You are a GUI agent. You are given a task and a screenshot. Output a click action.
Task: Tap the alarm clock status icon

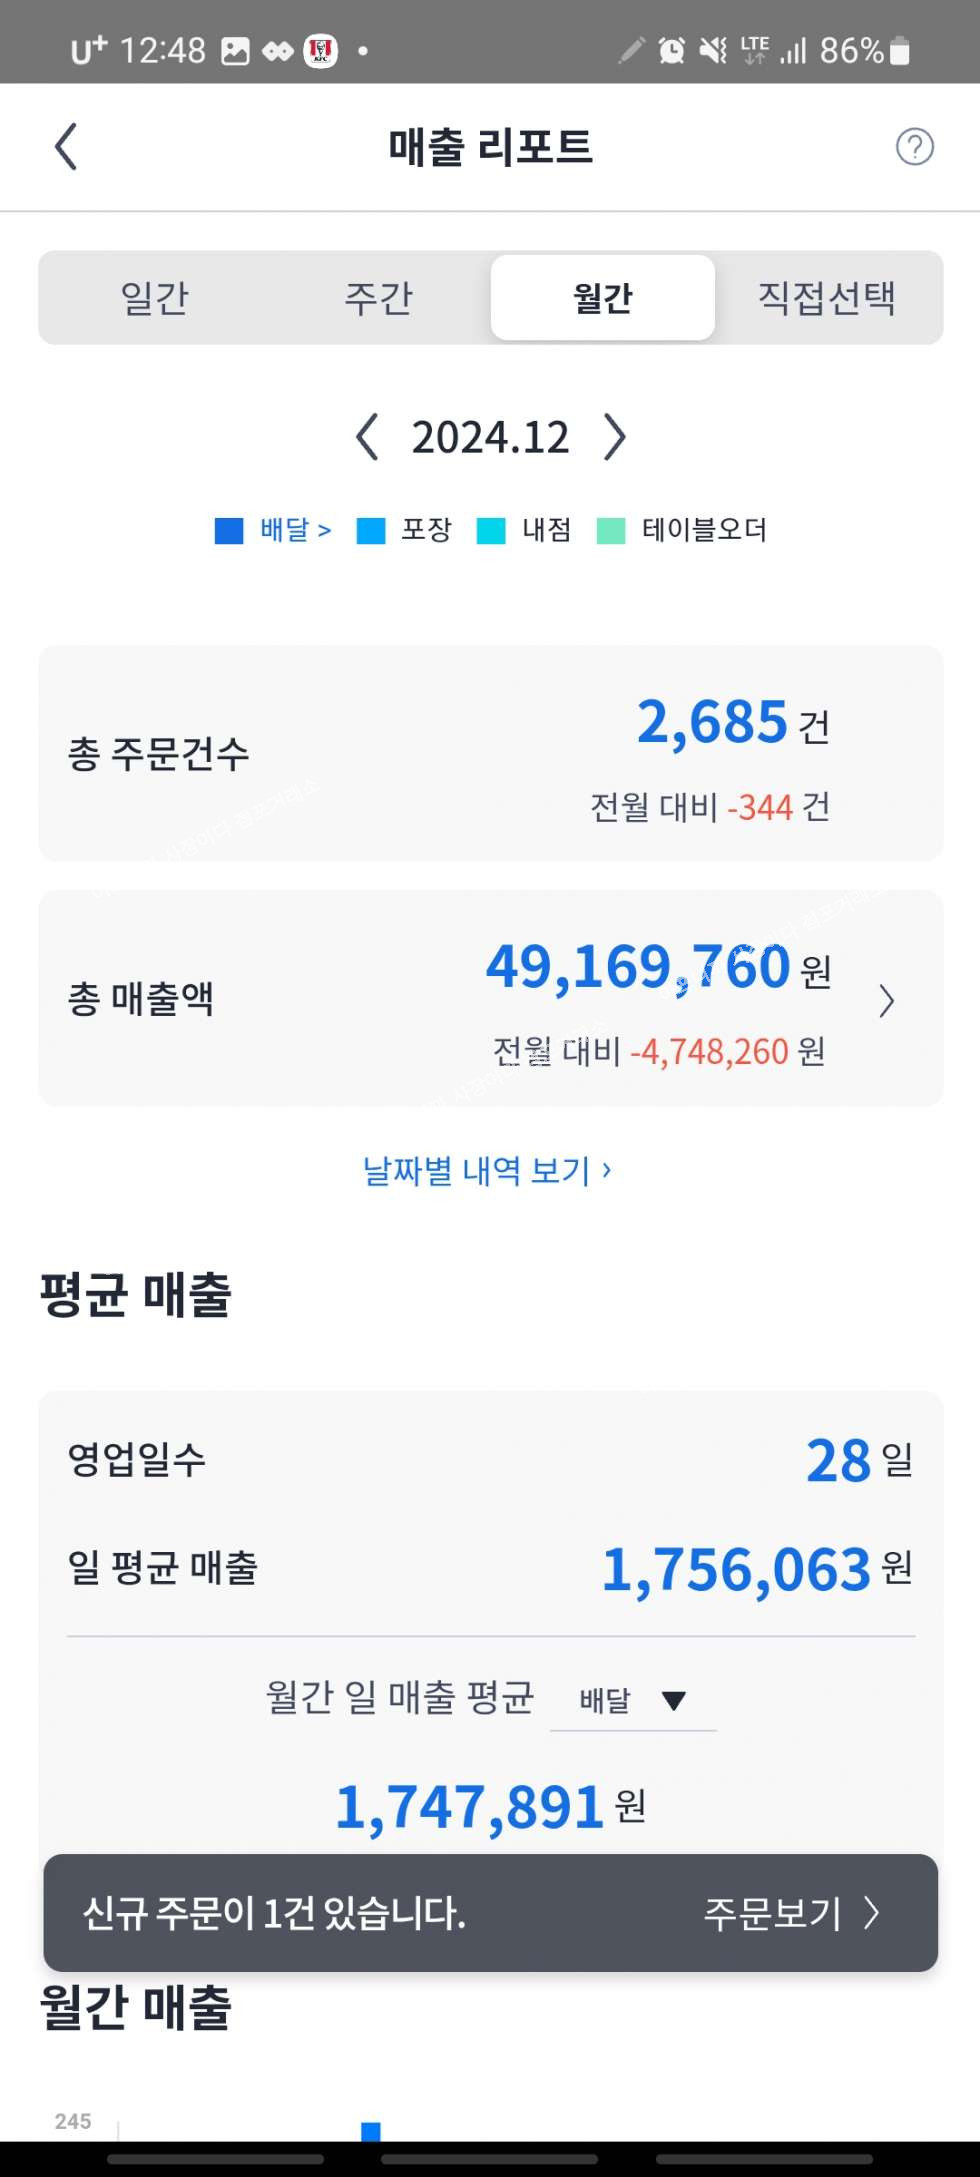pos(671,50)
